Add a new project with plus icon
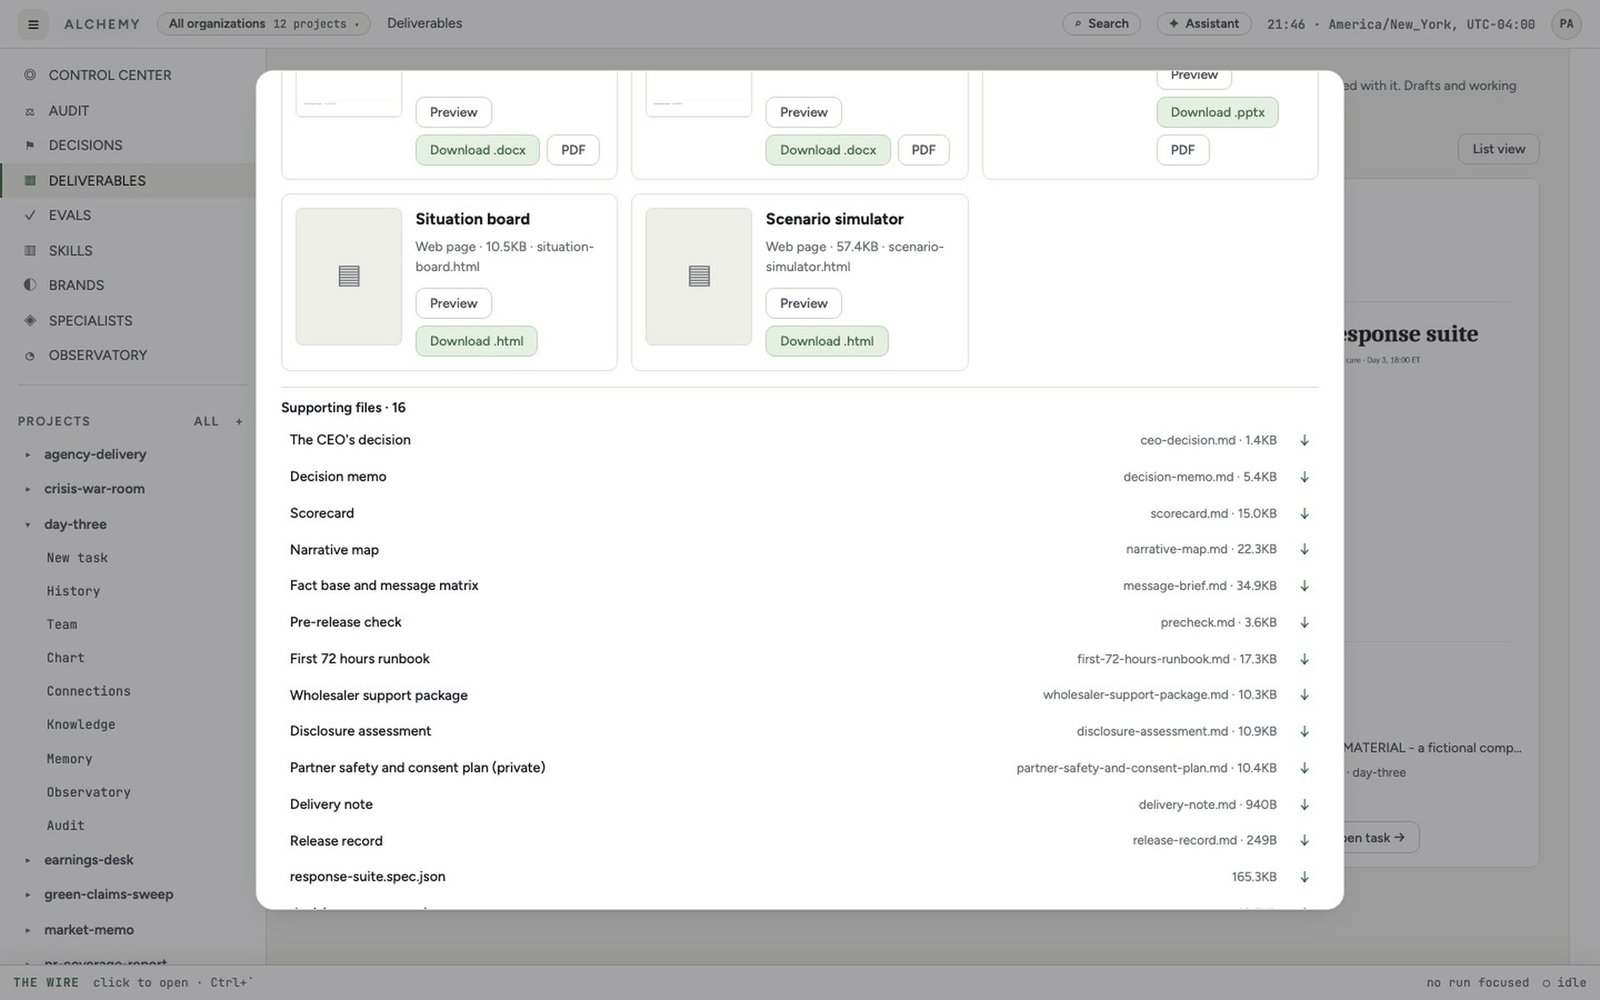 click(239, 422)
